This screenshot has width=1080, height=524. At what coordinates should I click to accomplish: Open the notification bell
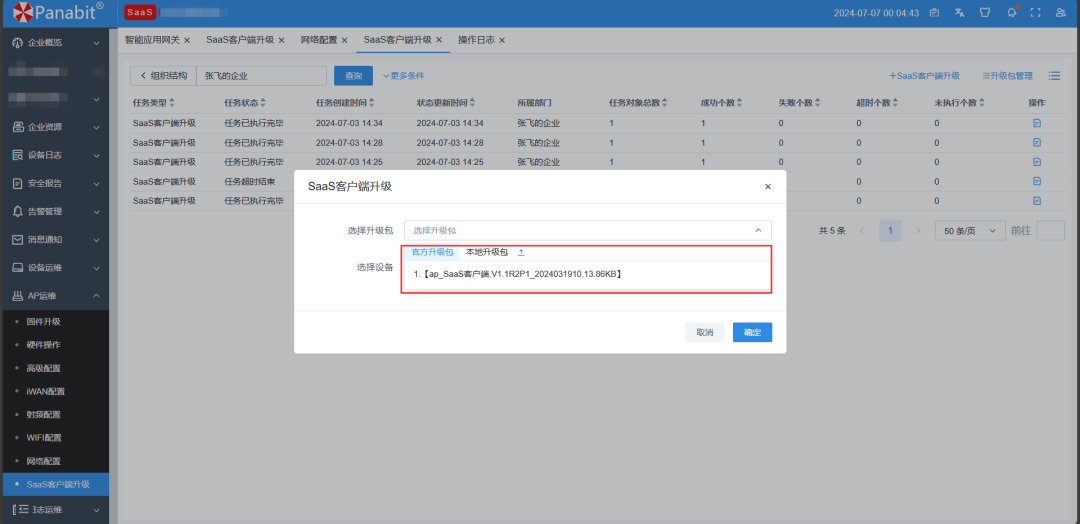coord(1012,12)
